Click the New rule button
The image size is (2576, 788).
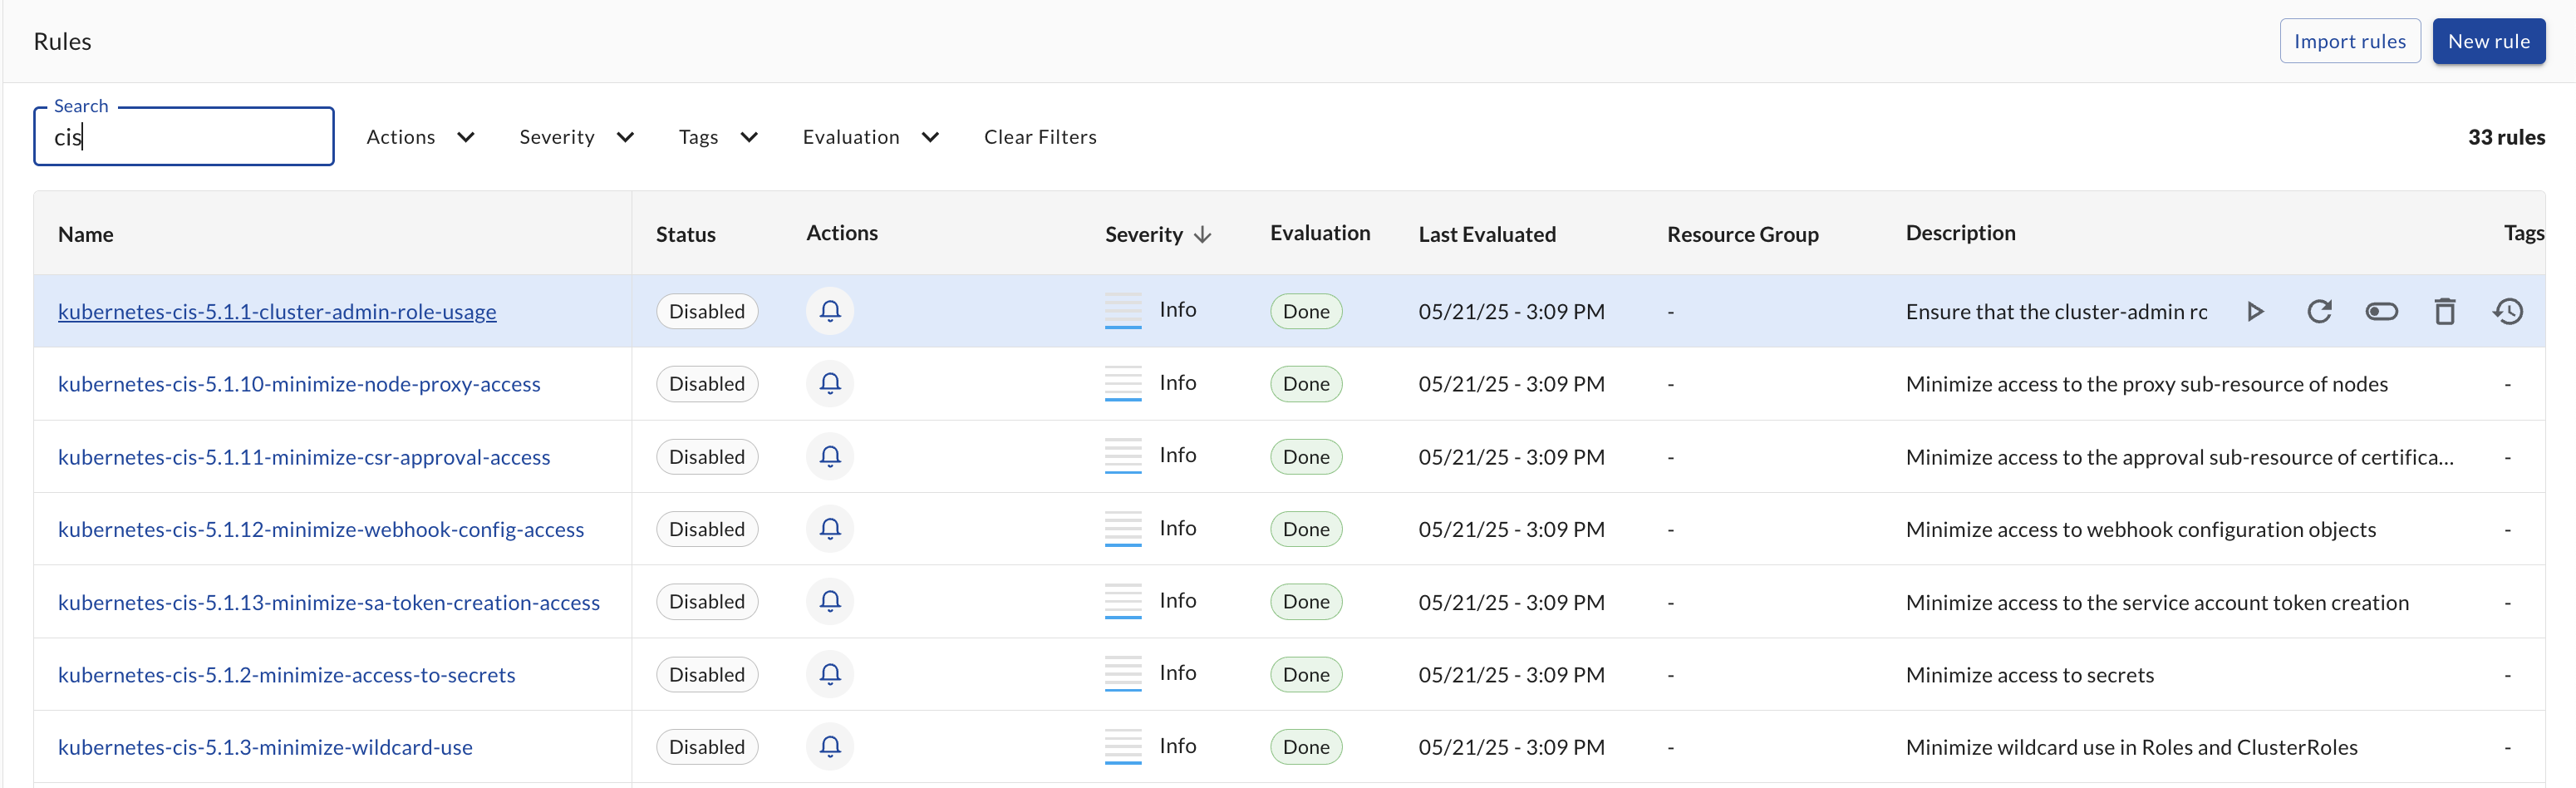click(x=2489, y=41)
